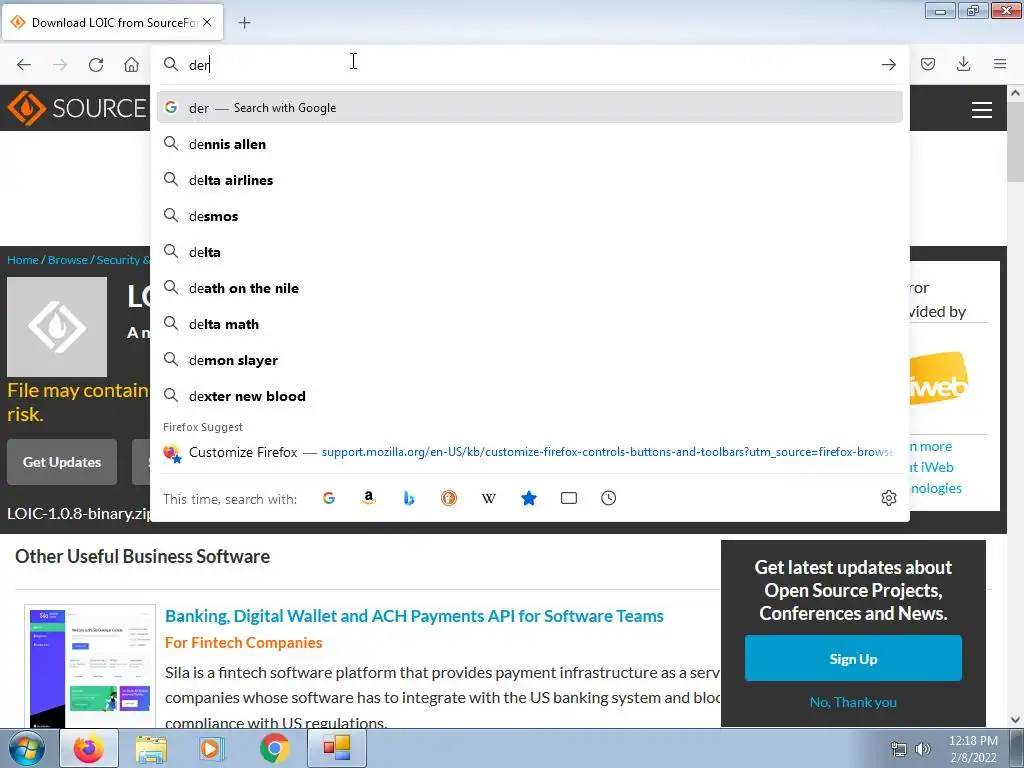Open the Save to Pocket icon

pyautogui.click(x=928, y=64)
